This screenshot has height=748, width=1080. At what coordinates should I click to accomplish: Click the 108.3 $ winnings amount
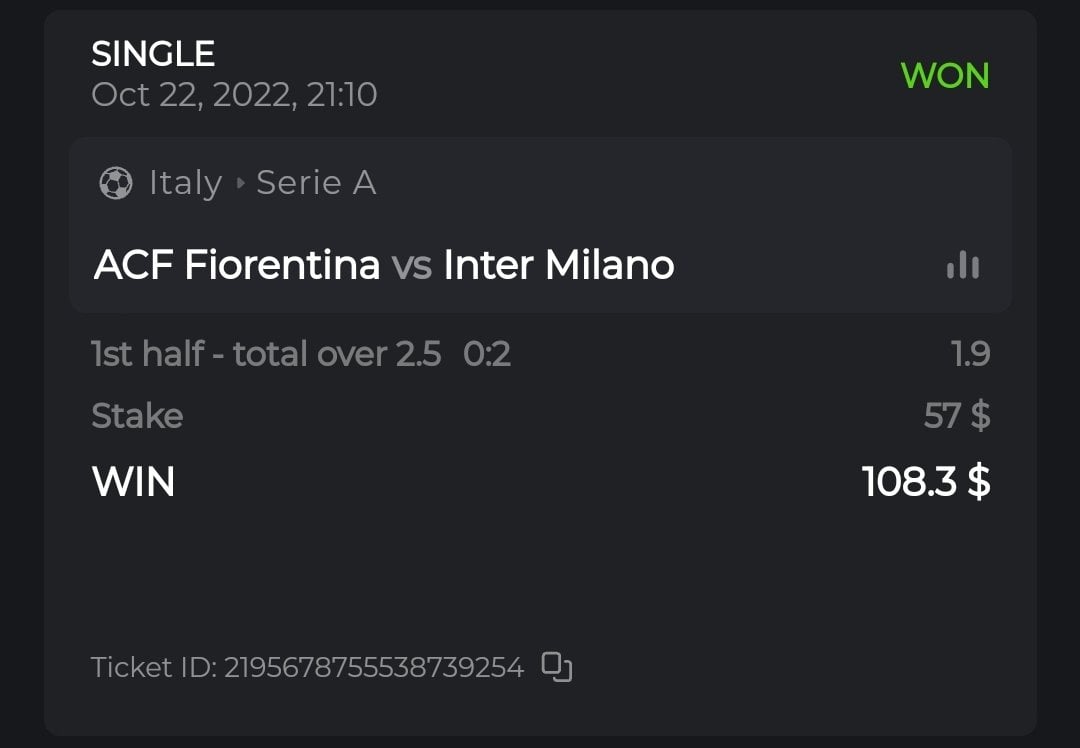click(x=926, y=482)
